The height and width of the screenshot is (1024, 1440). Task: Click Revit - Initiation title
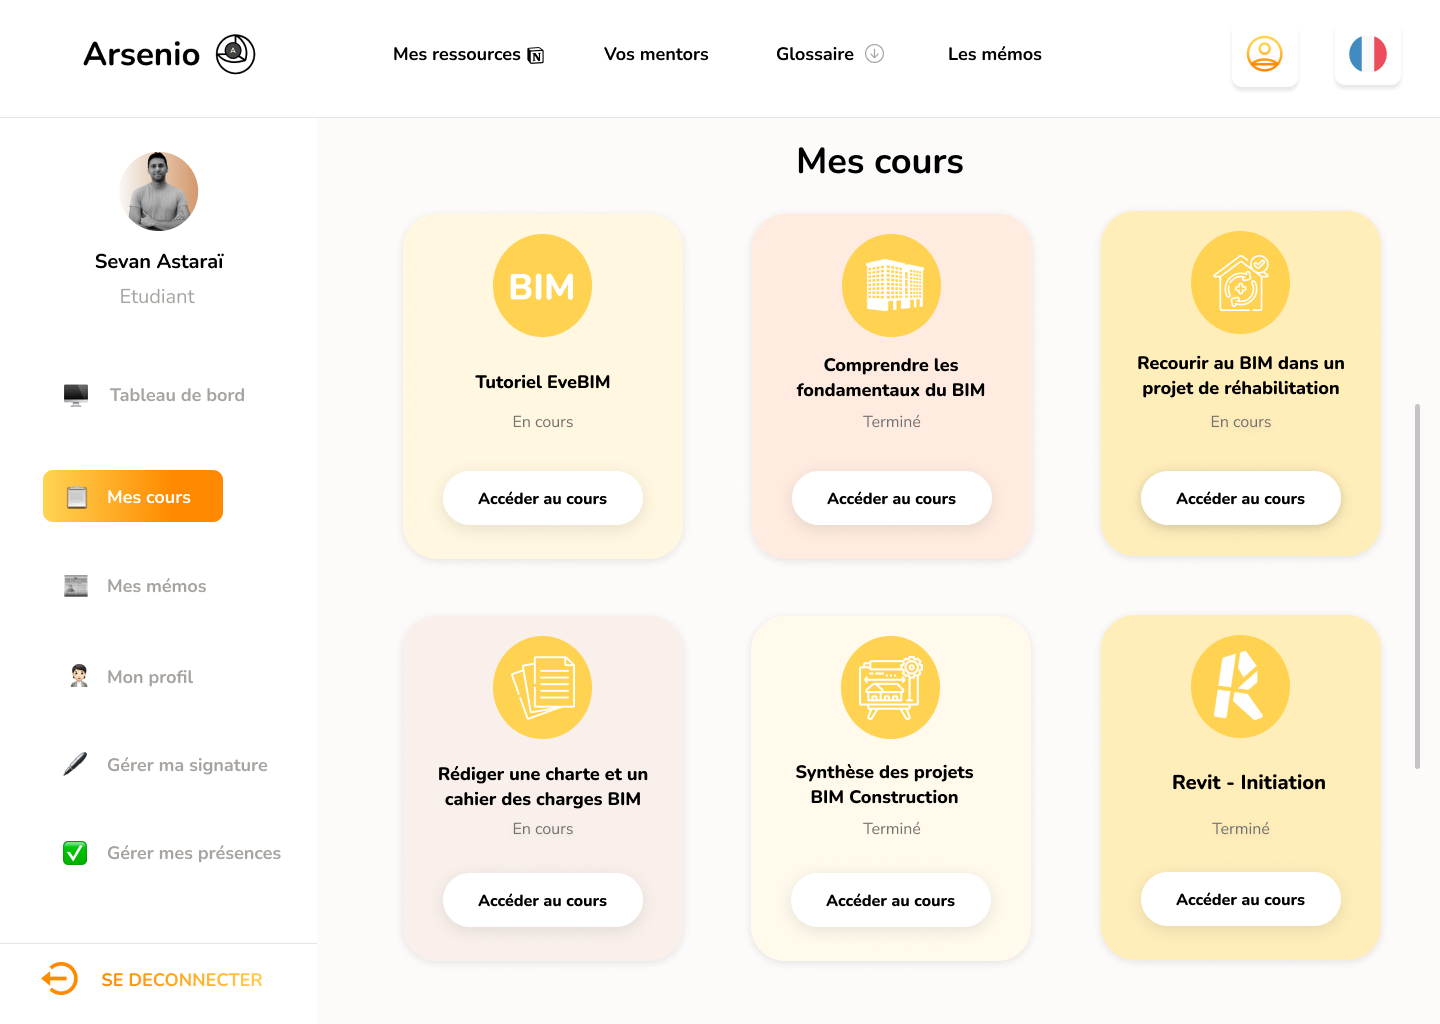tap(1249, 782)
